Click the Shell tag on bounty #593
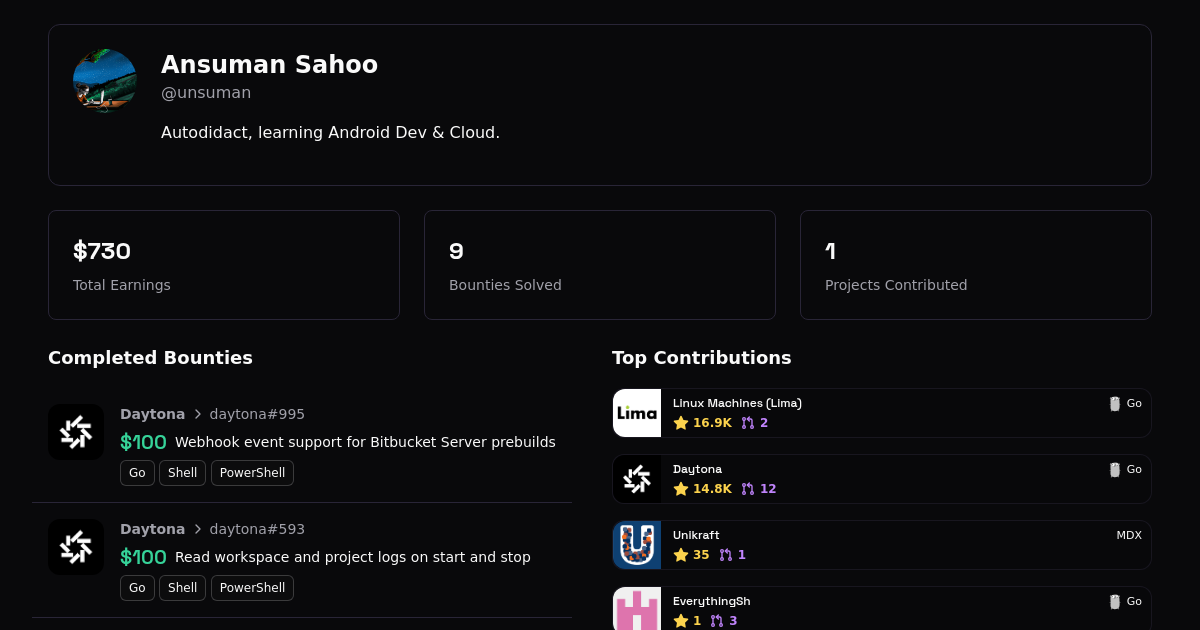1200x630 pixels. click(x=182, y=588)
